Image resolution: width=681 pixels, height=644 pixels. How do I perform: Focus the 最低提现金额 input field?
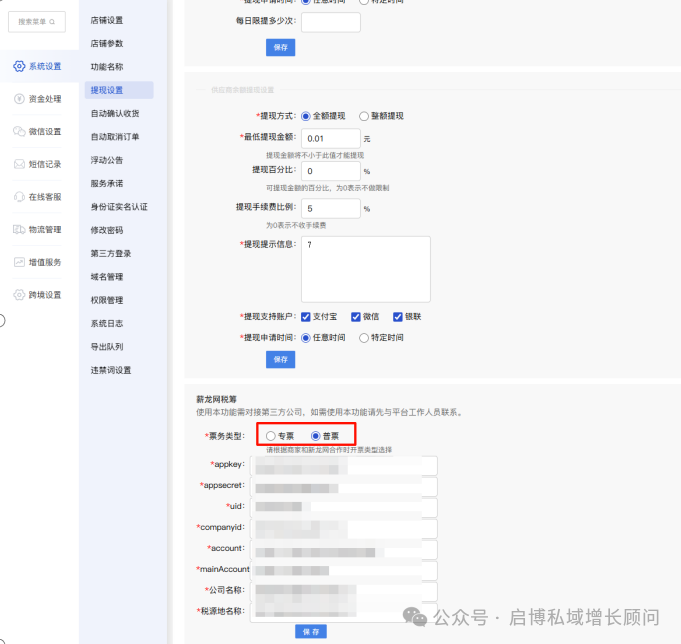(x=330, y=138)
